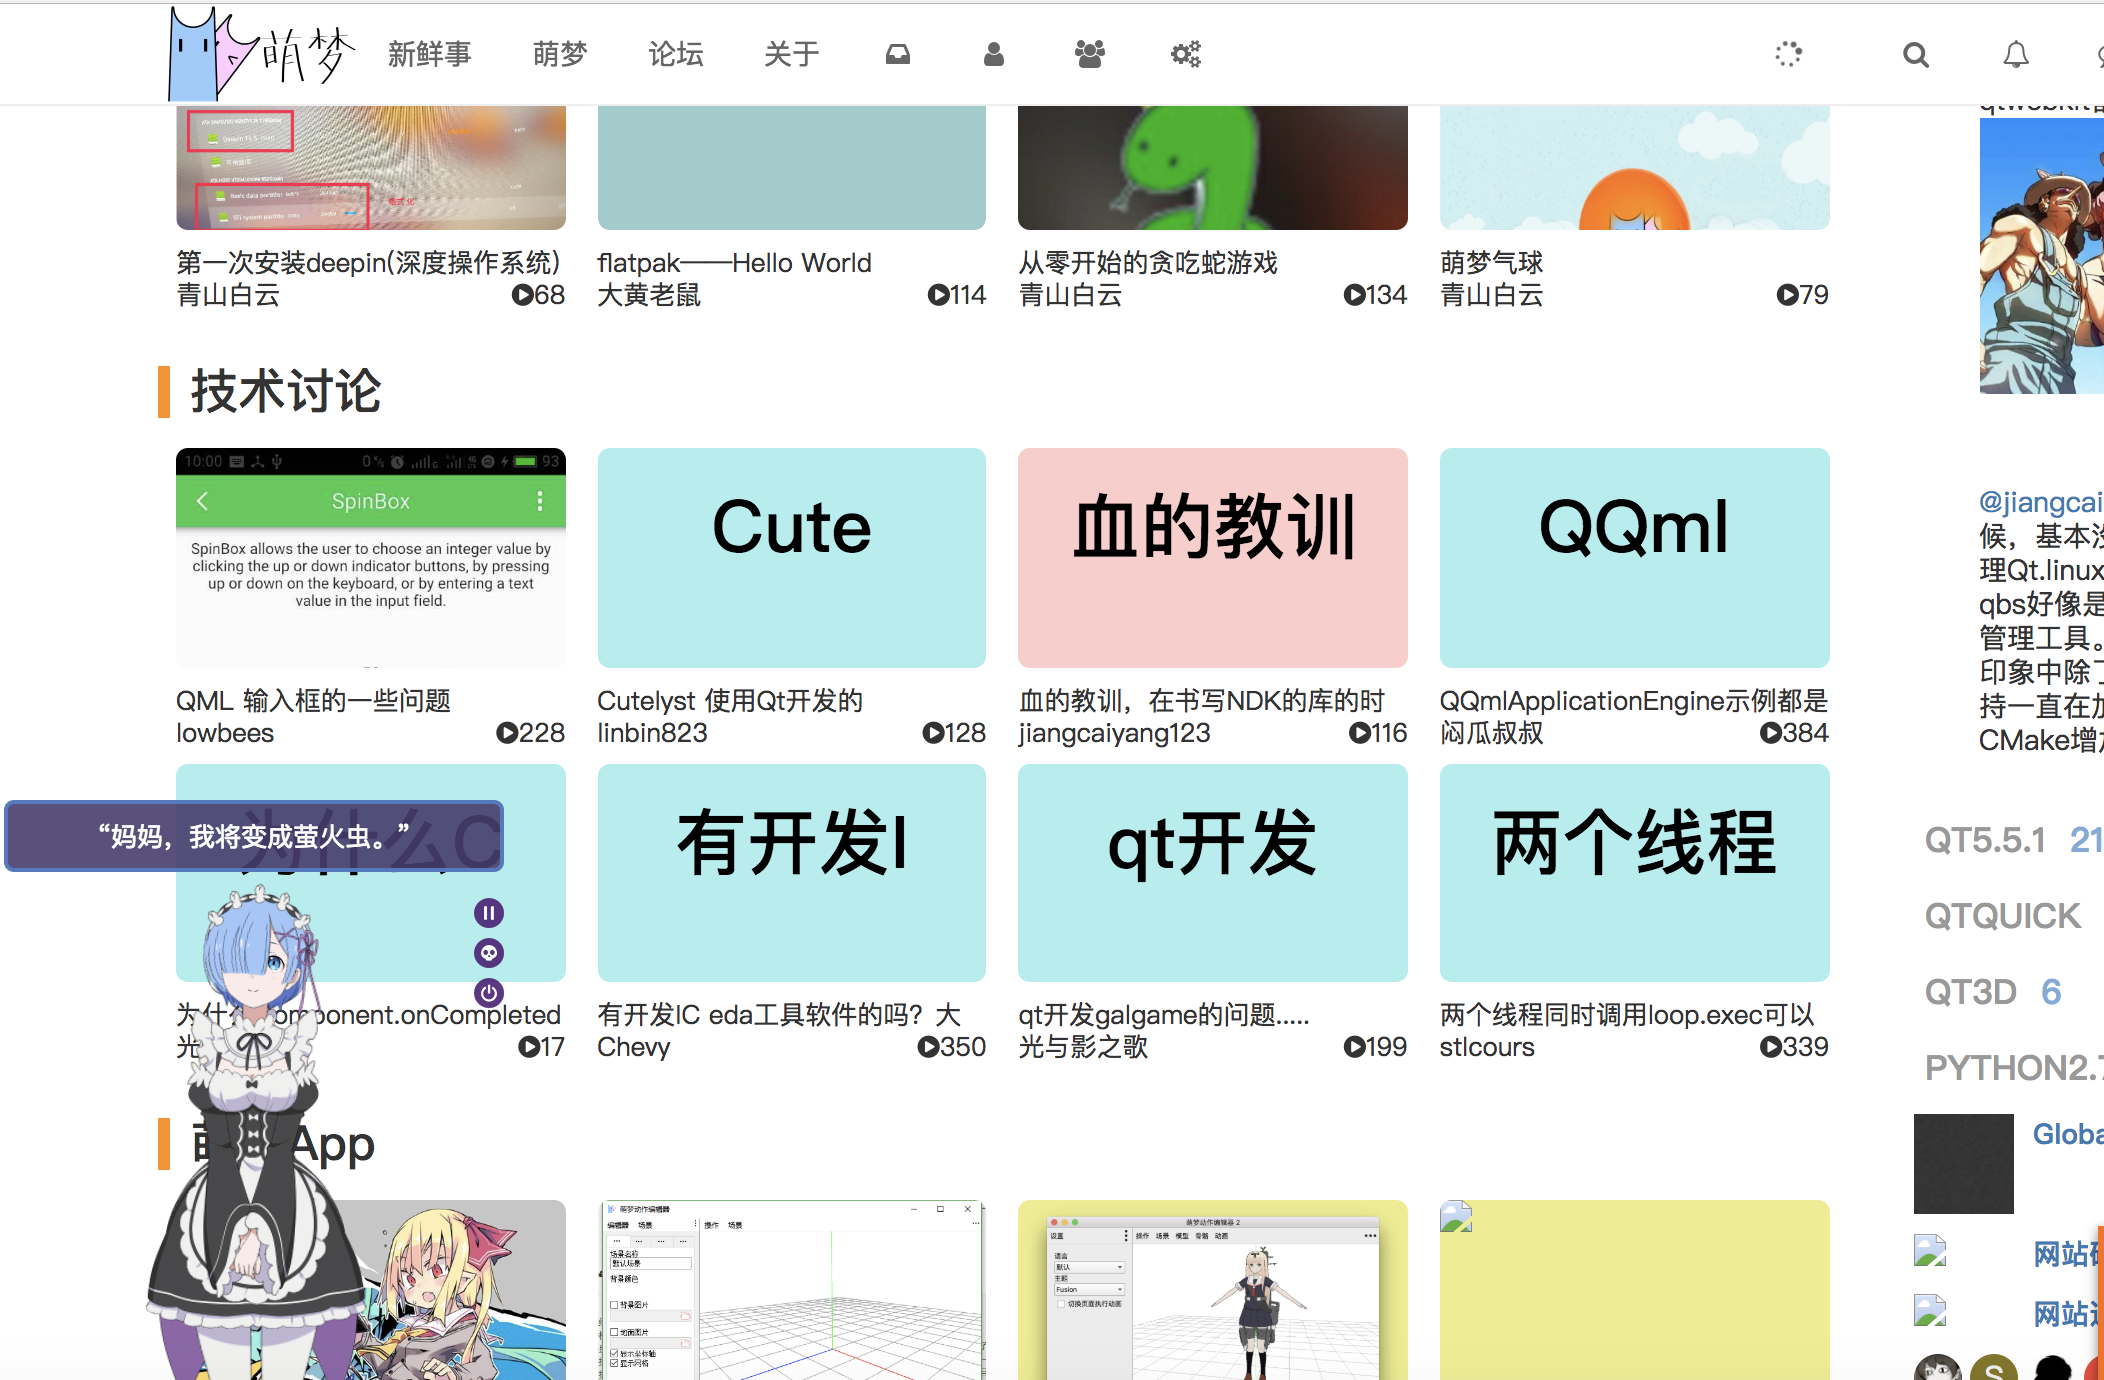Click the mascot's speech bubble
Screen dimensions: 2104x1380
click(x=254, y=836)
